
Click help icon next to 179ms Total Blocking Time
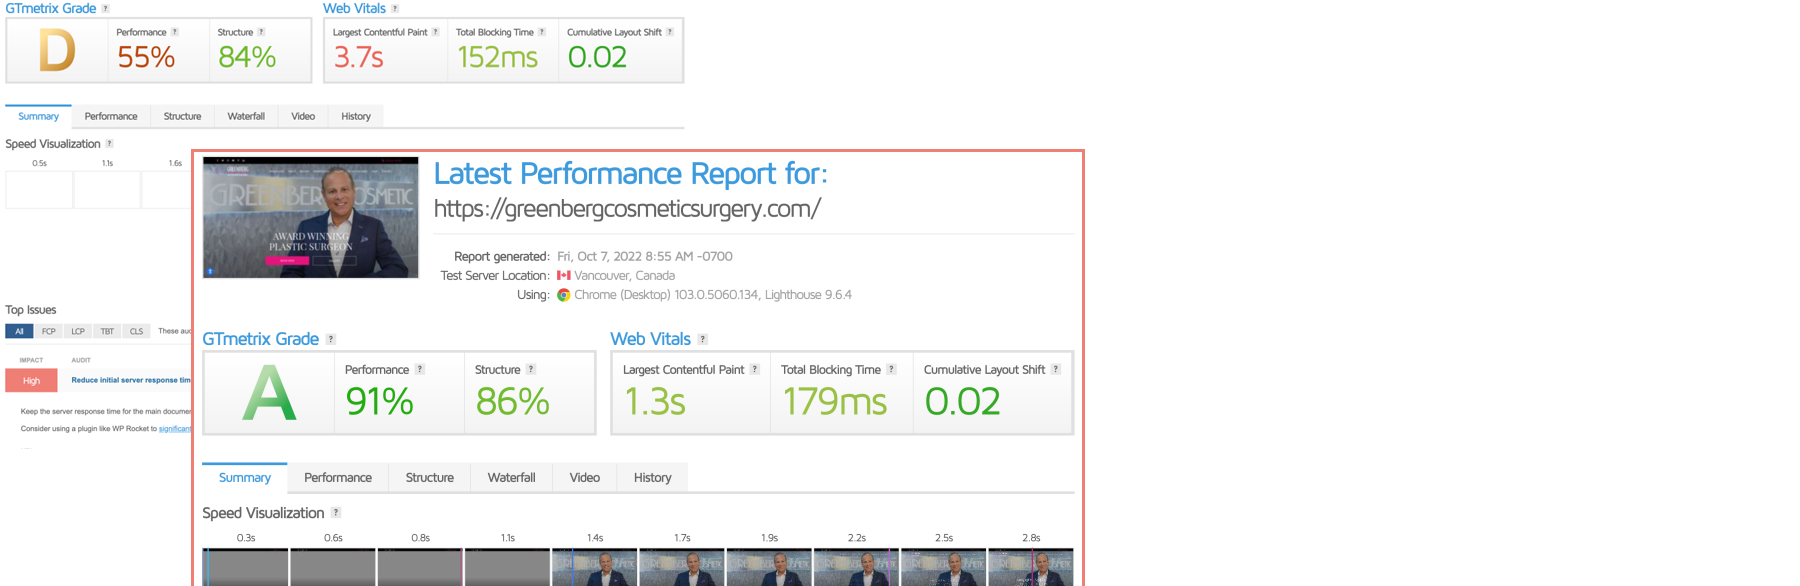pos(891,369)
